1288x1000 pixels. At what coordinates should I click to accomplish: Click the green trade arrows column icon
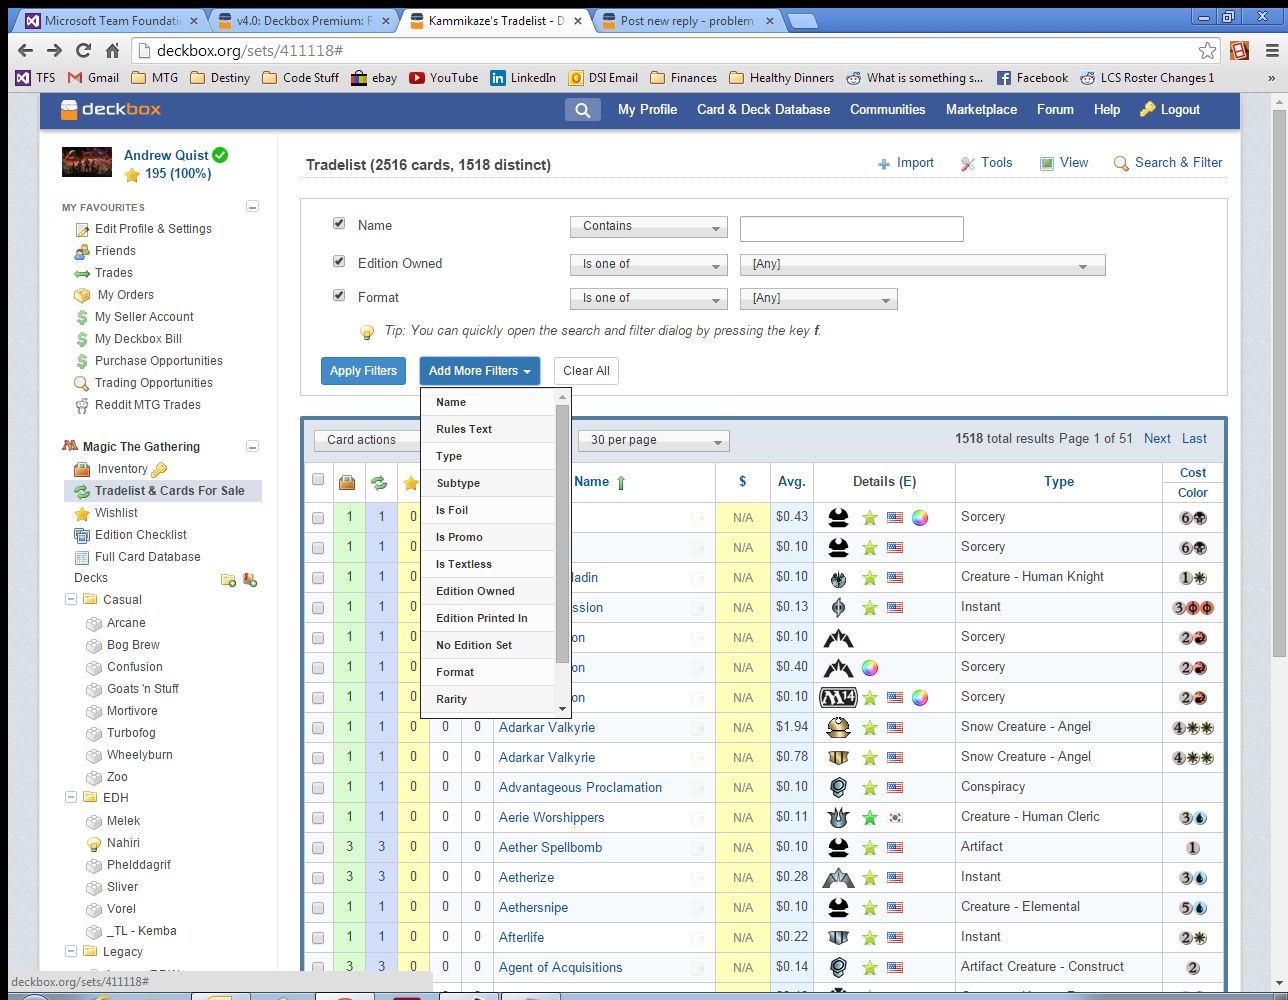[379, 483]
